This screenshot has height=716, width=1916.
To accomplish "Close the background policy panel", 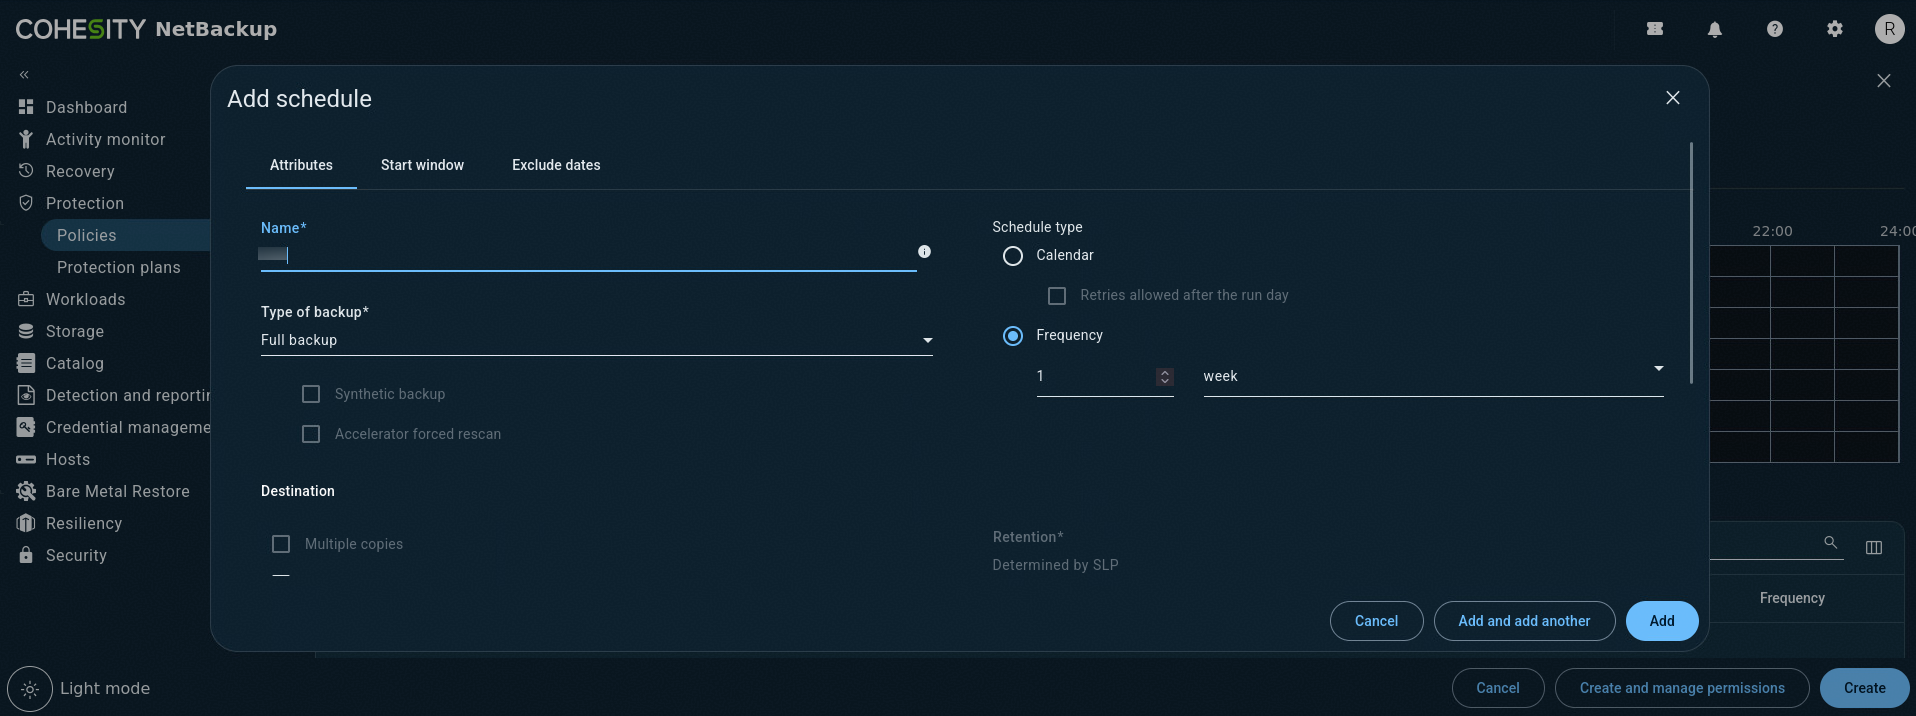I will pos(1883,81).
